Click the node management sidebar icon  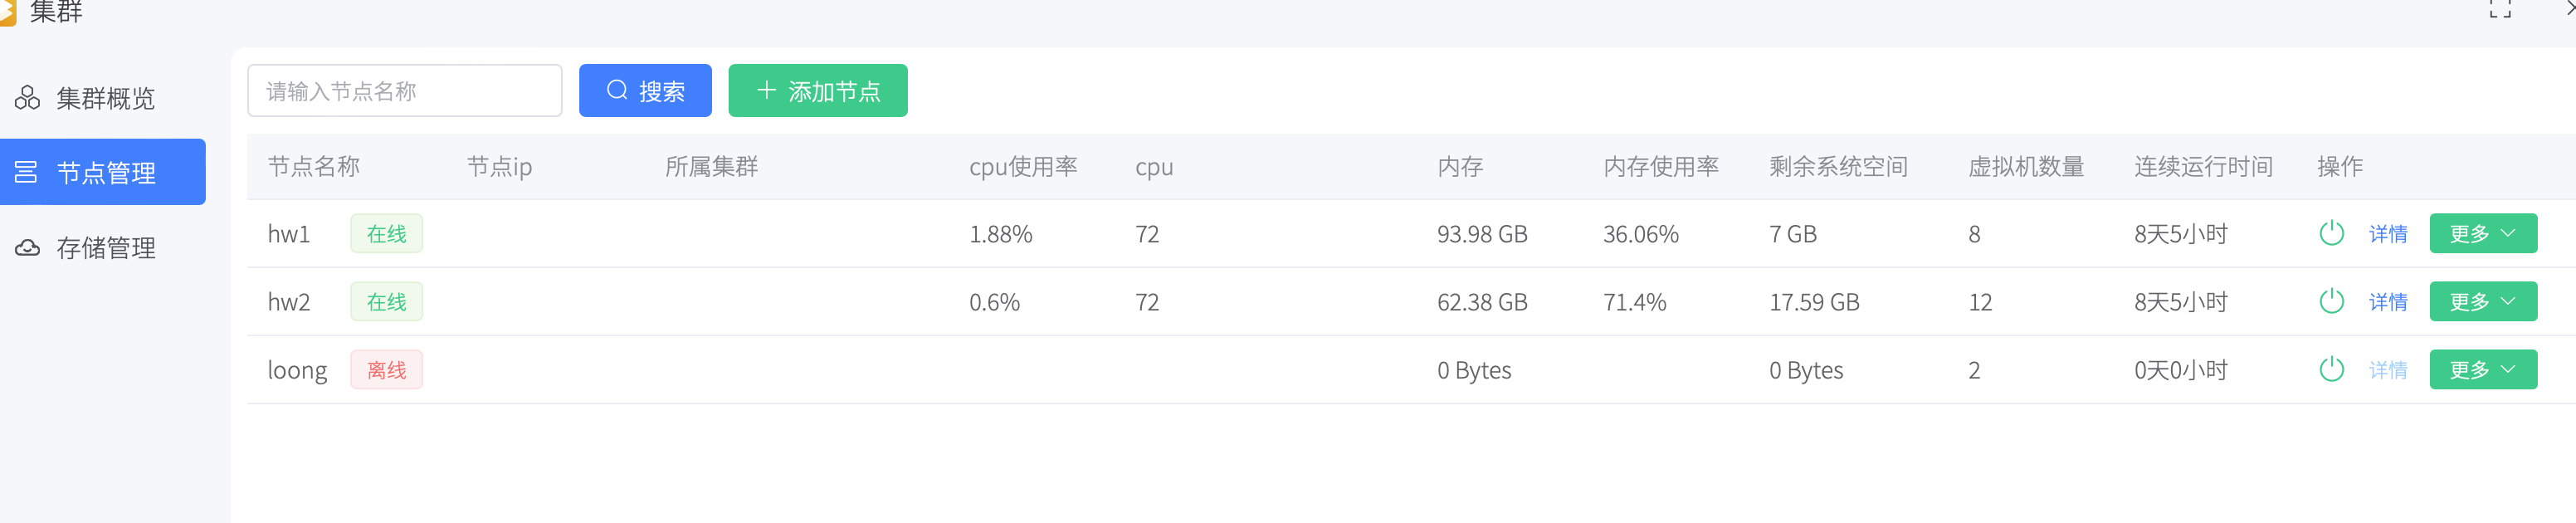pos(27,172)
